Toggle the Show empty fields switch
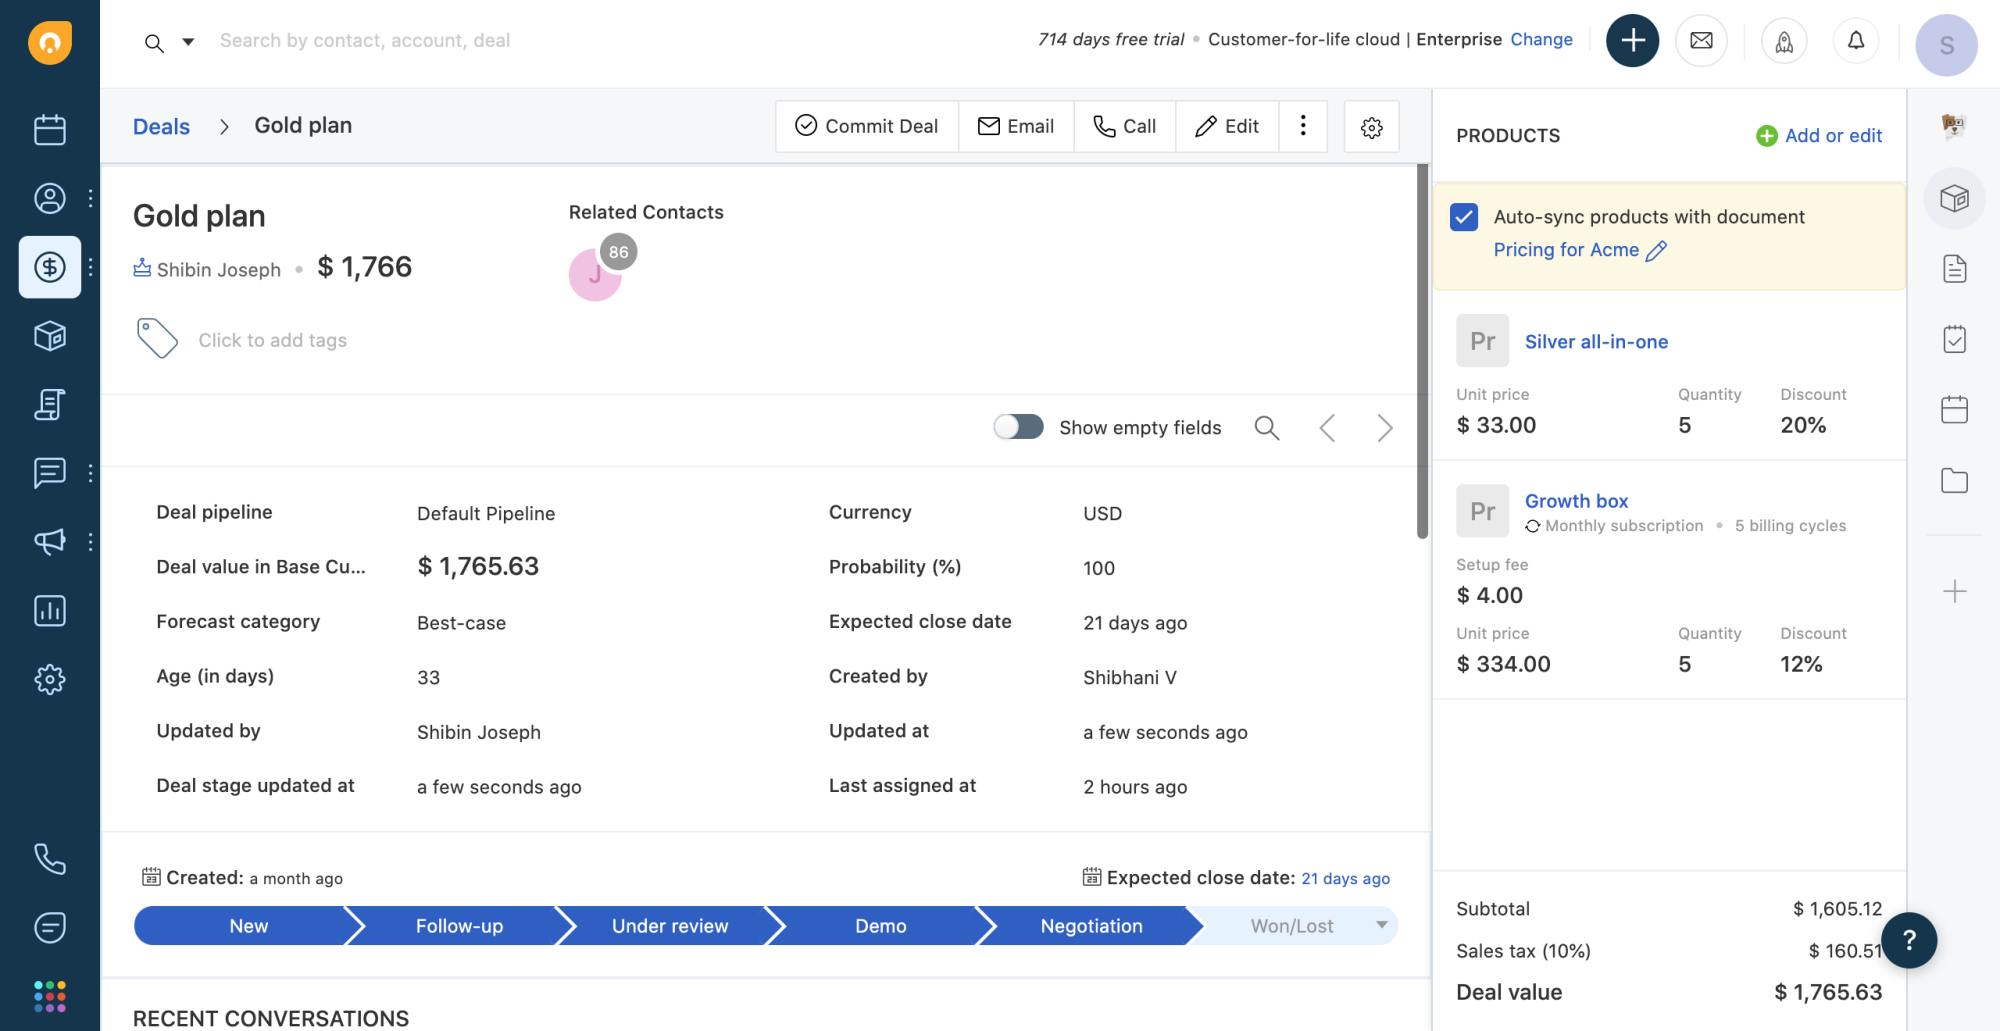Viewport: 2000px width, 1031px height. click(x=1017, y=427)
